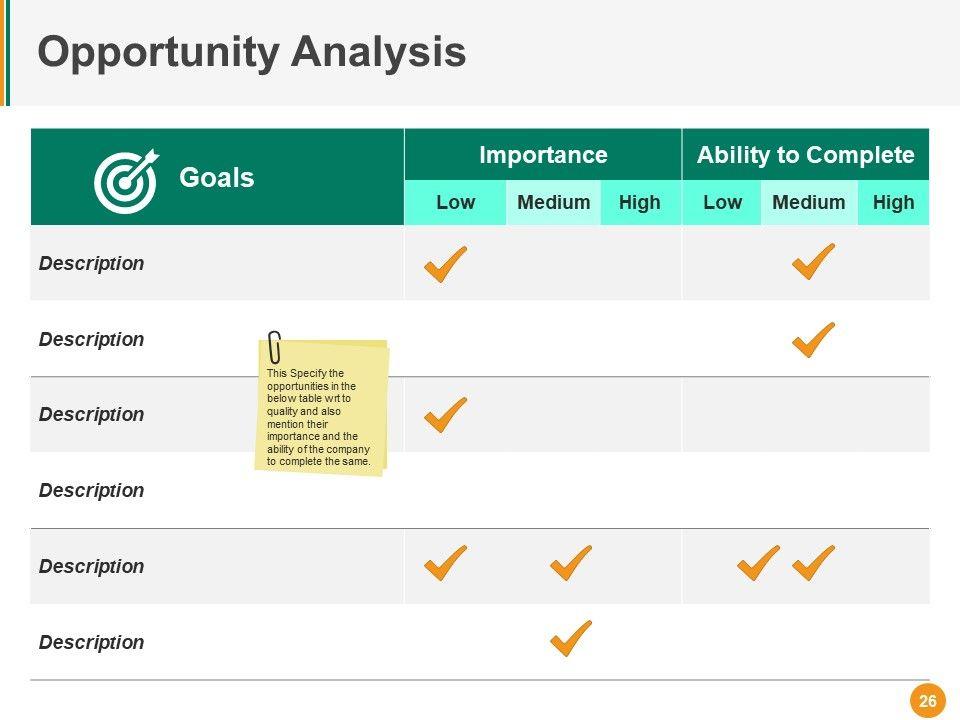960x720 pixels.
Task: Click the Opportunity Analysis title
Action: 252,52
